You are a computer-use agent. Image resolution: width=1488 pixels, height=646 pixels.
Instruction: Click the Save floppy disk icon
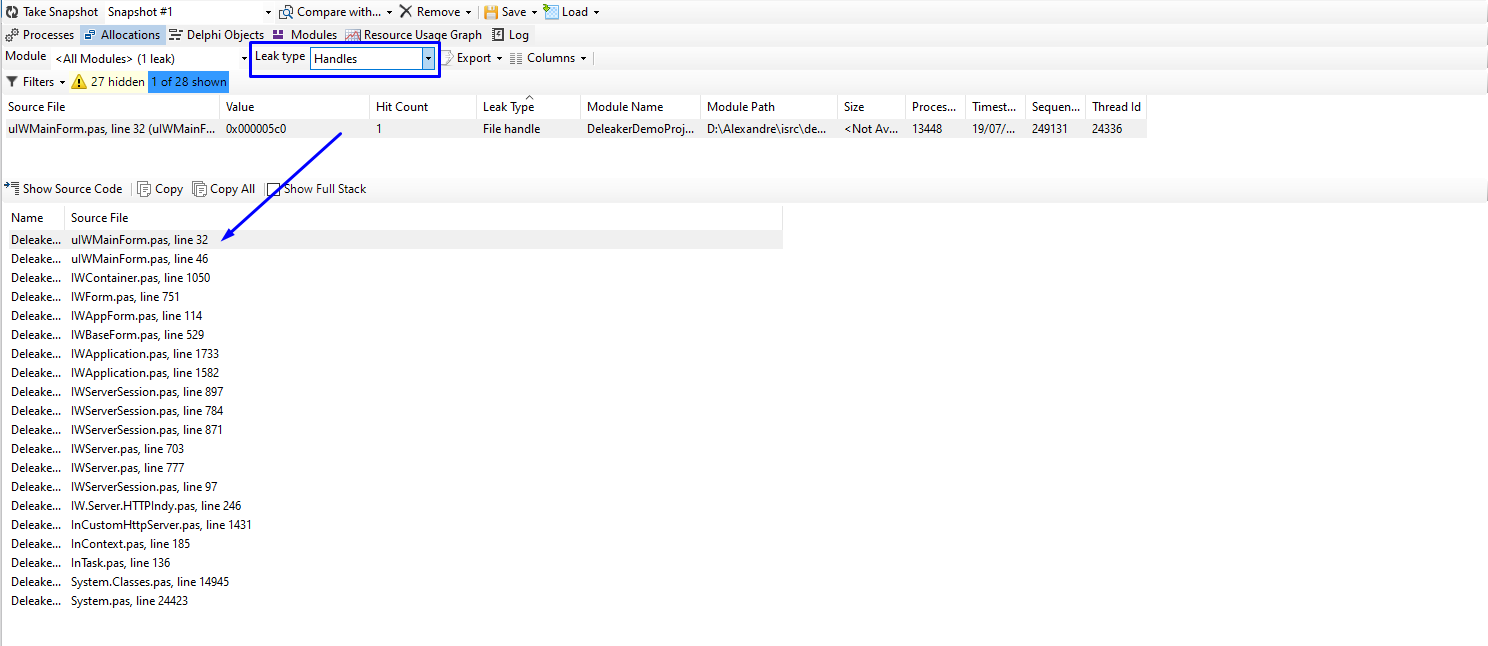(x=491, y=12)
